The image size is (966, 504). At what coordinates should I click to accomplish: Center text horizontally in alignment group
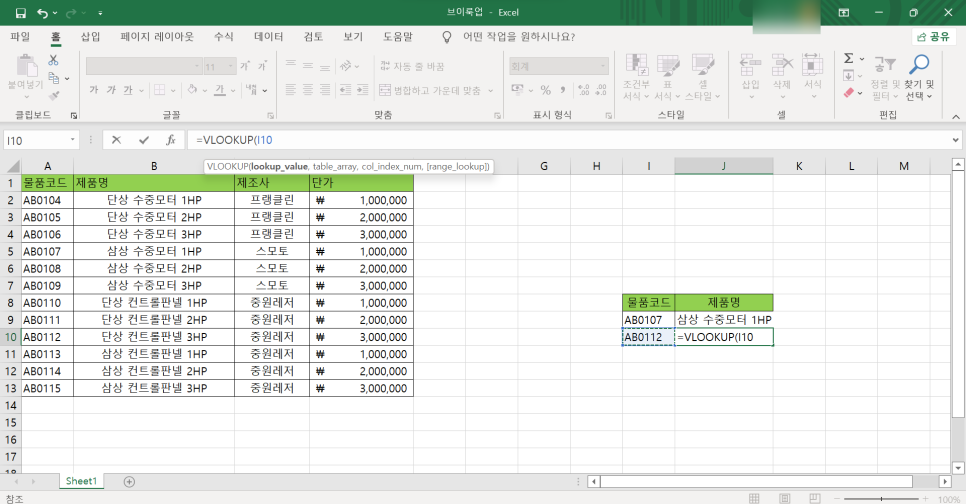[308, 91]
